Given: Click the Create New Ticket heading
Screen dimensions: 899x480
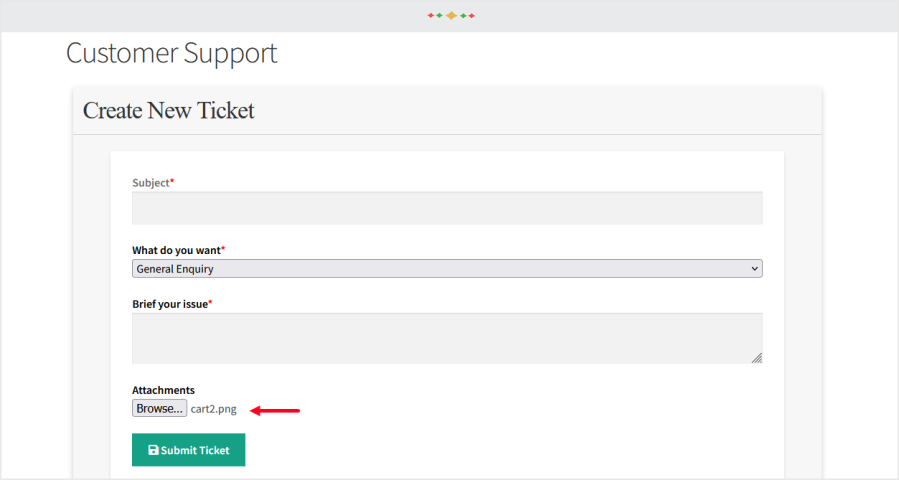Looking at the screenshot, I should (x=169, y=111).
